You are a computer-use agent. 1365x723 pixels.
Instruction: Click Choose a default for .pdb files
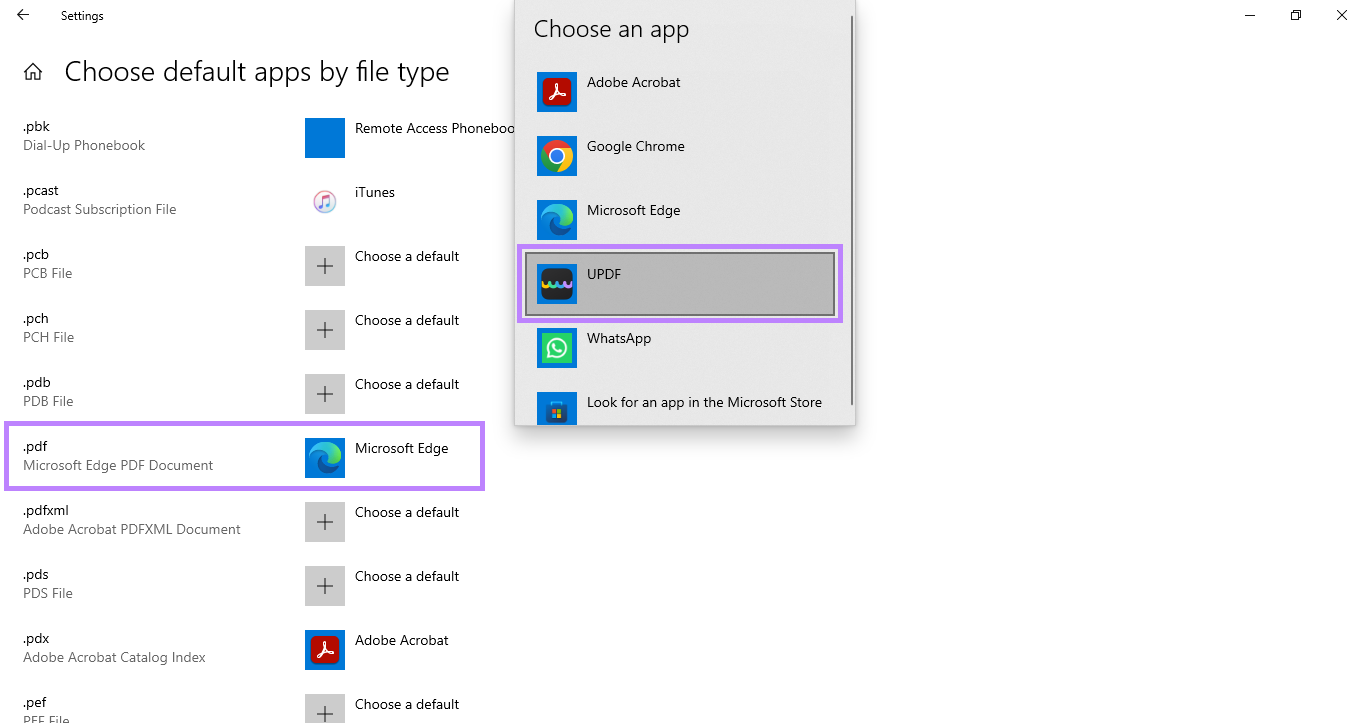324,393
